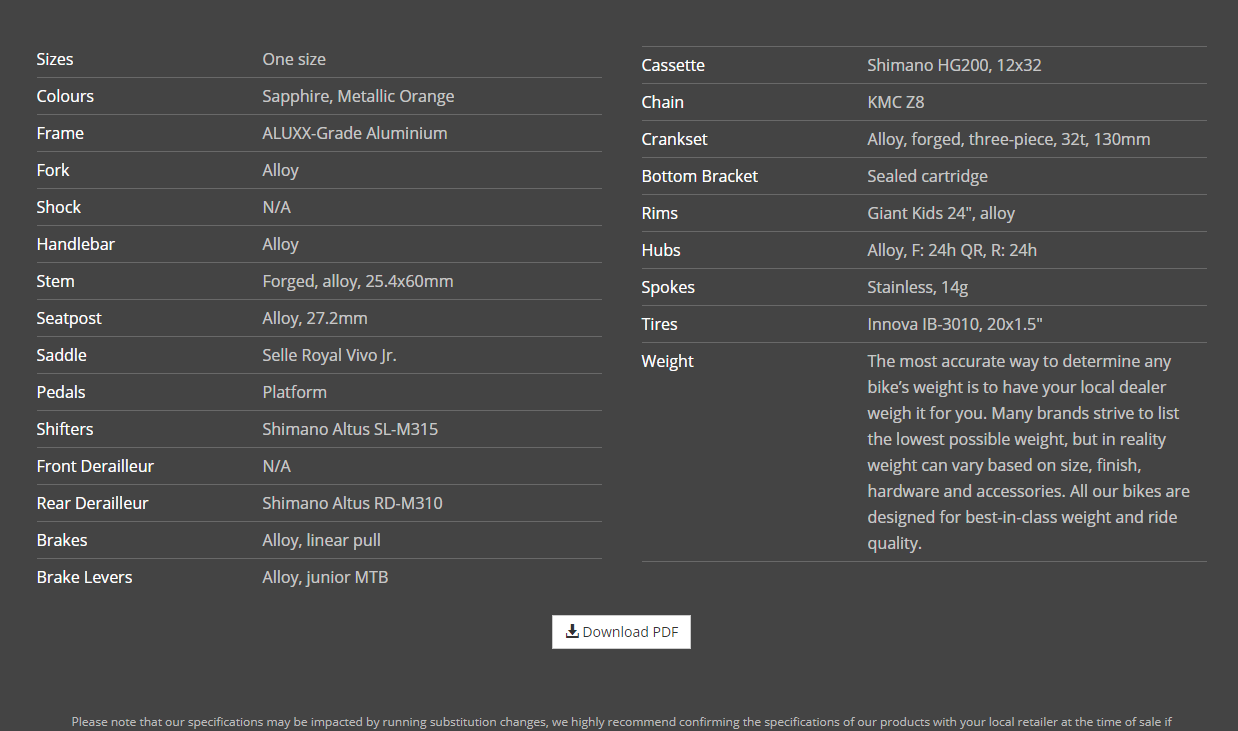Click 'KMC Z8' chain value
This screenshot has width=1238, height=731.
point(896,102)
